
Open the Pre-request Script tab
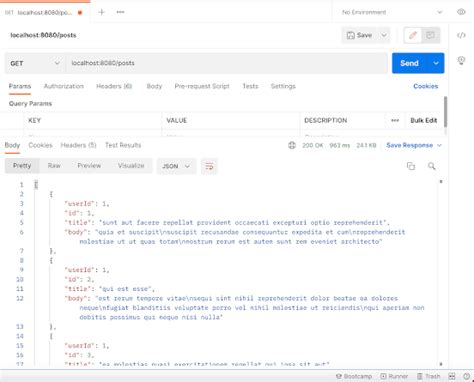click(x=202, y=86)
